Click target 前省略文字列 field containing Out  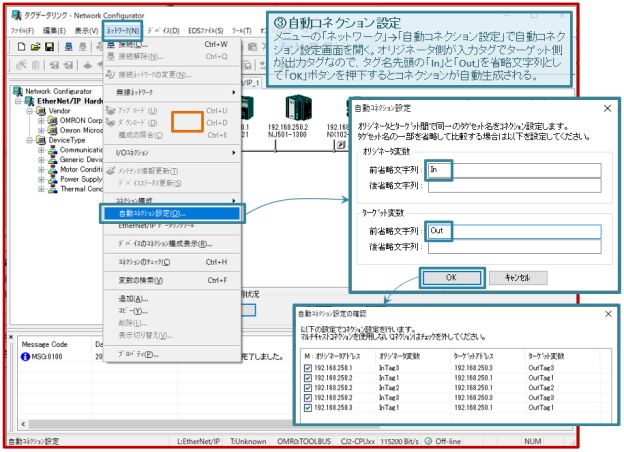tap(514, 232)
